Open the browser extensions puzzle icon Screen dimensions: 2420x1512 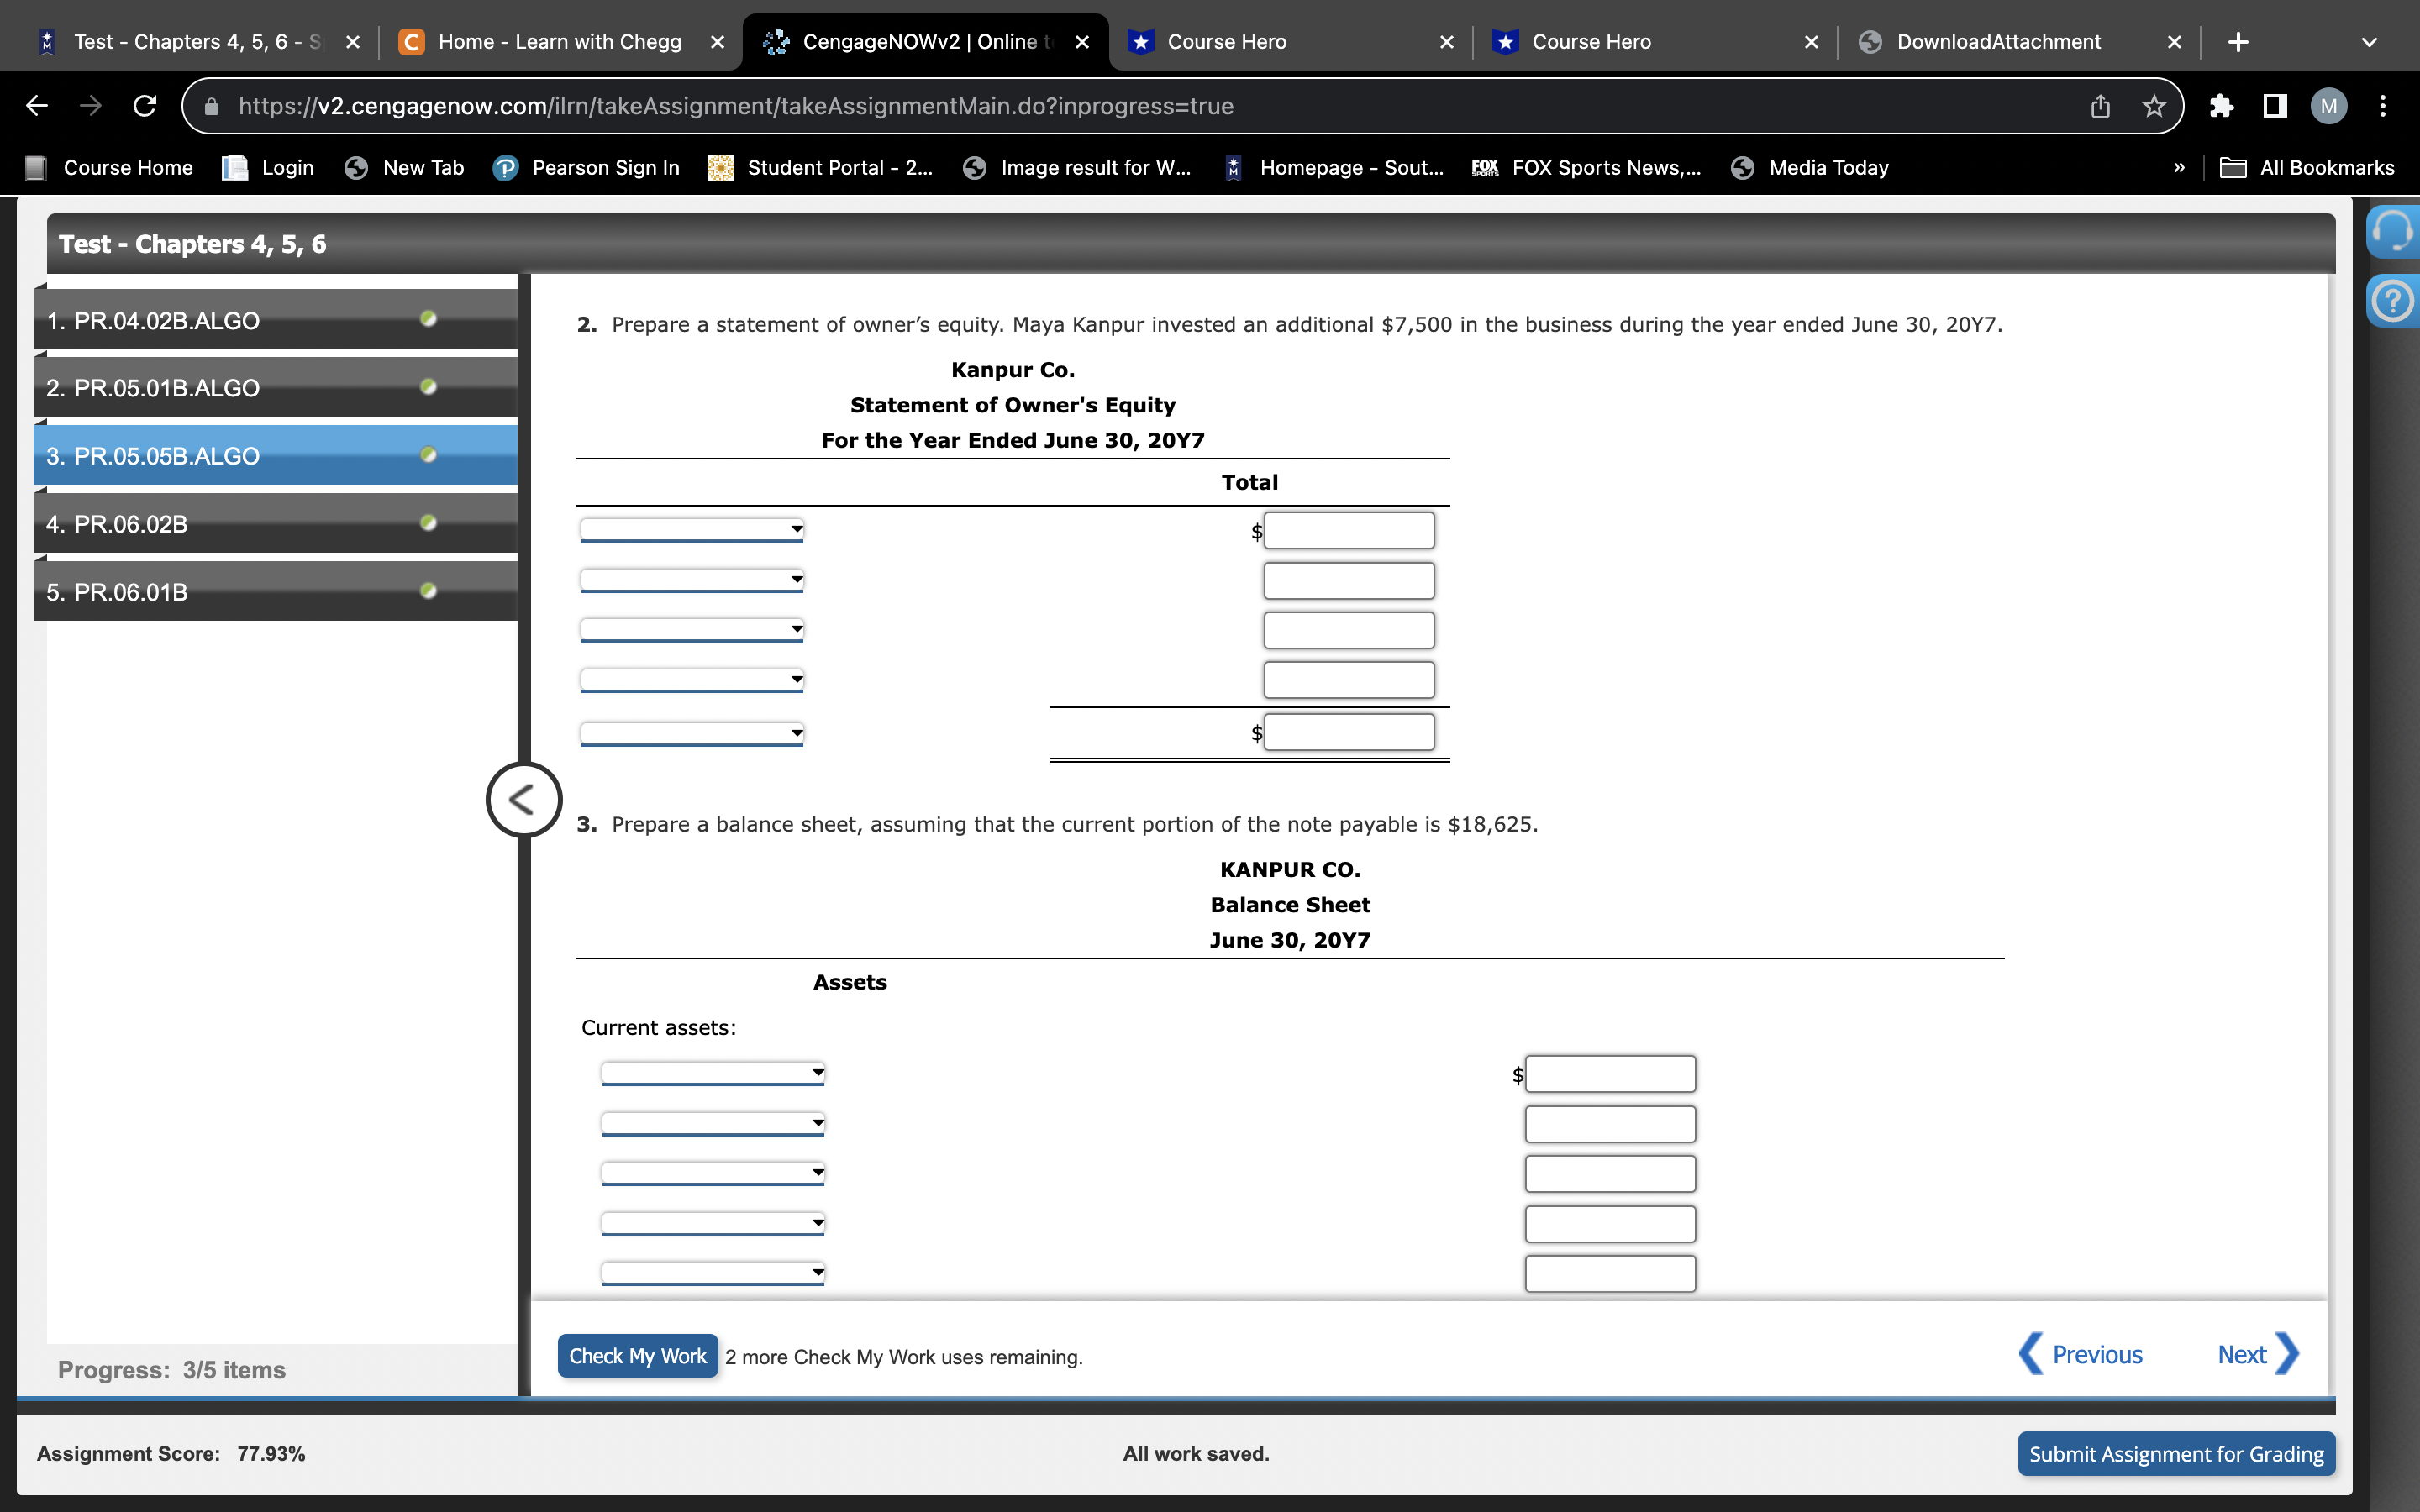point(2222,106)
